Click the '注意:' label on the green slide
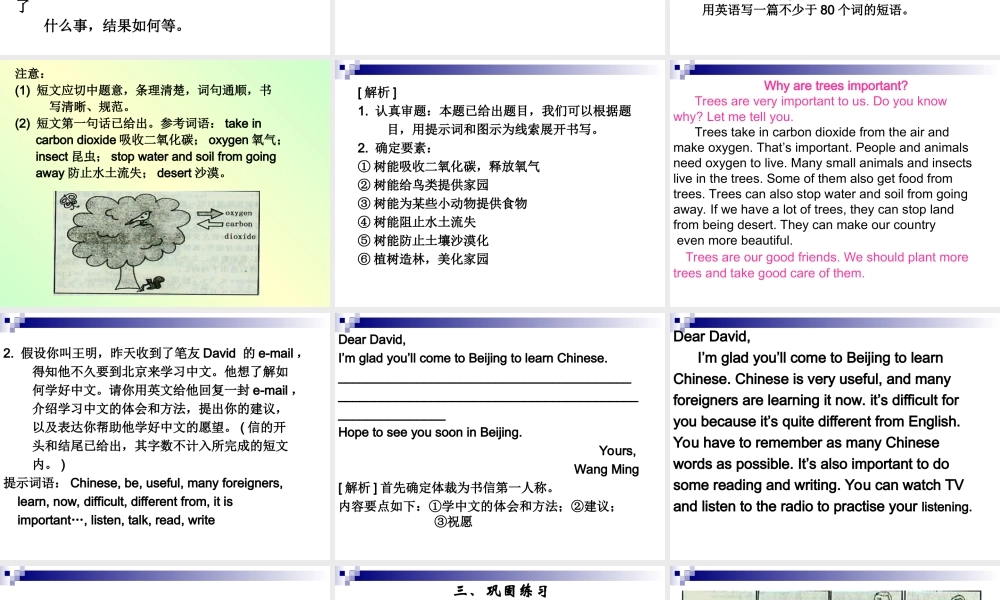 click(30, 74)
